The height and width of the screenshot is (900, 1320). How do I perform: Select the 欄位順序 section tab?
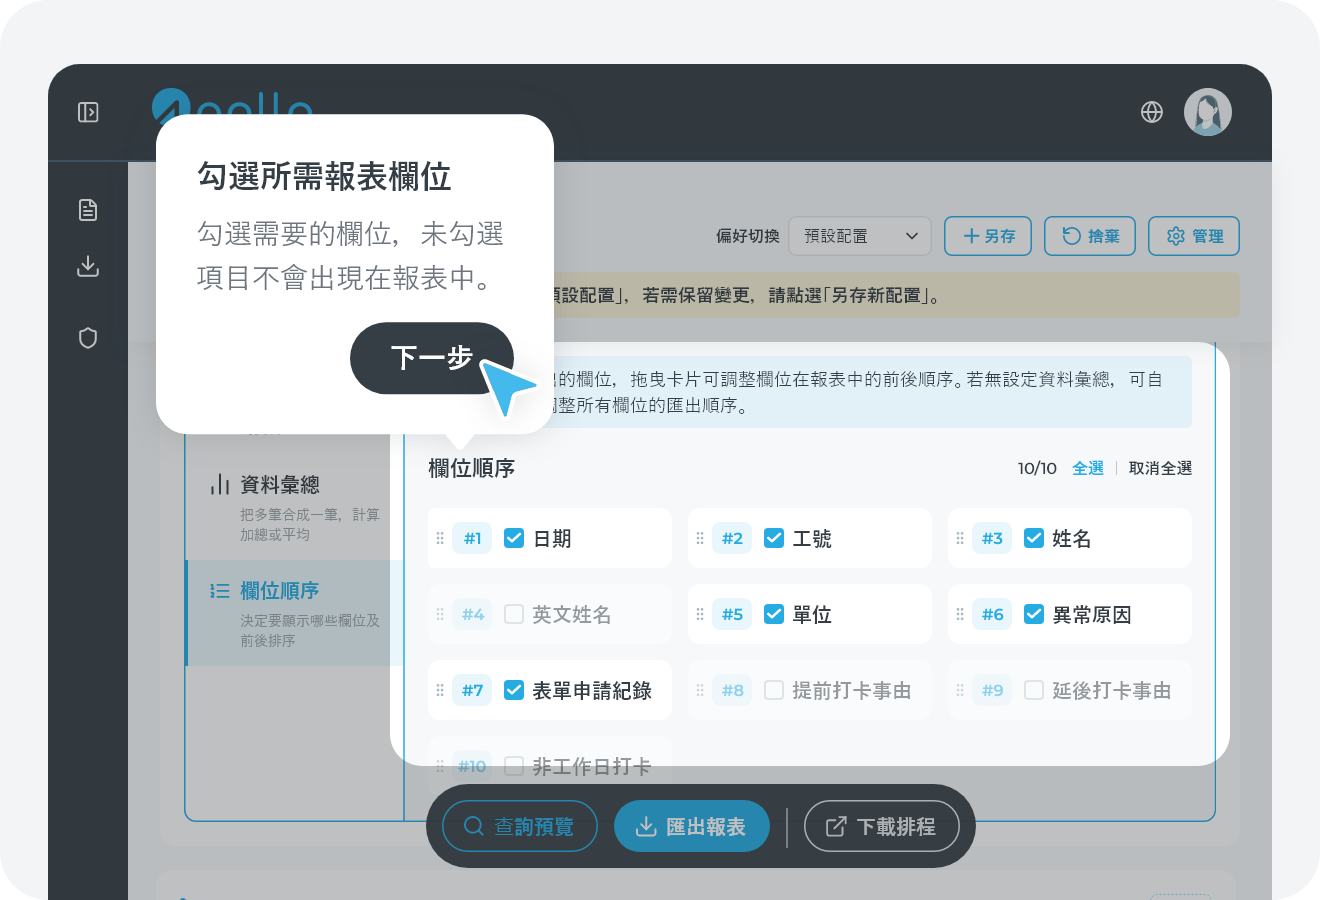pyautogui.click(x=295, y=613)
